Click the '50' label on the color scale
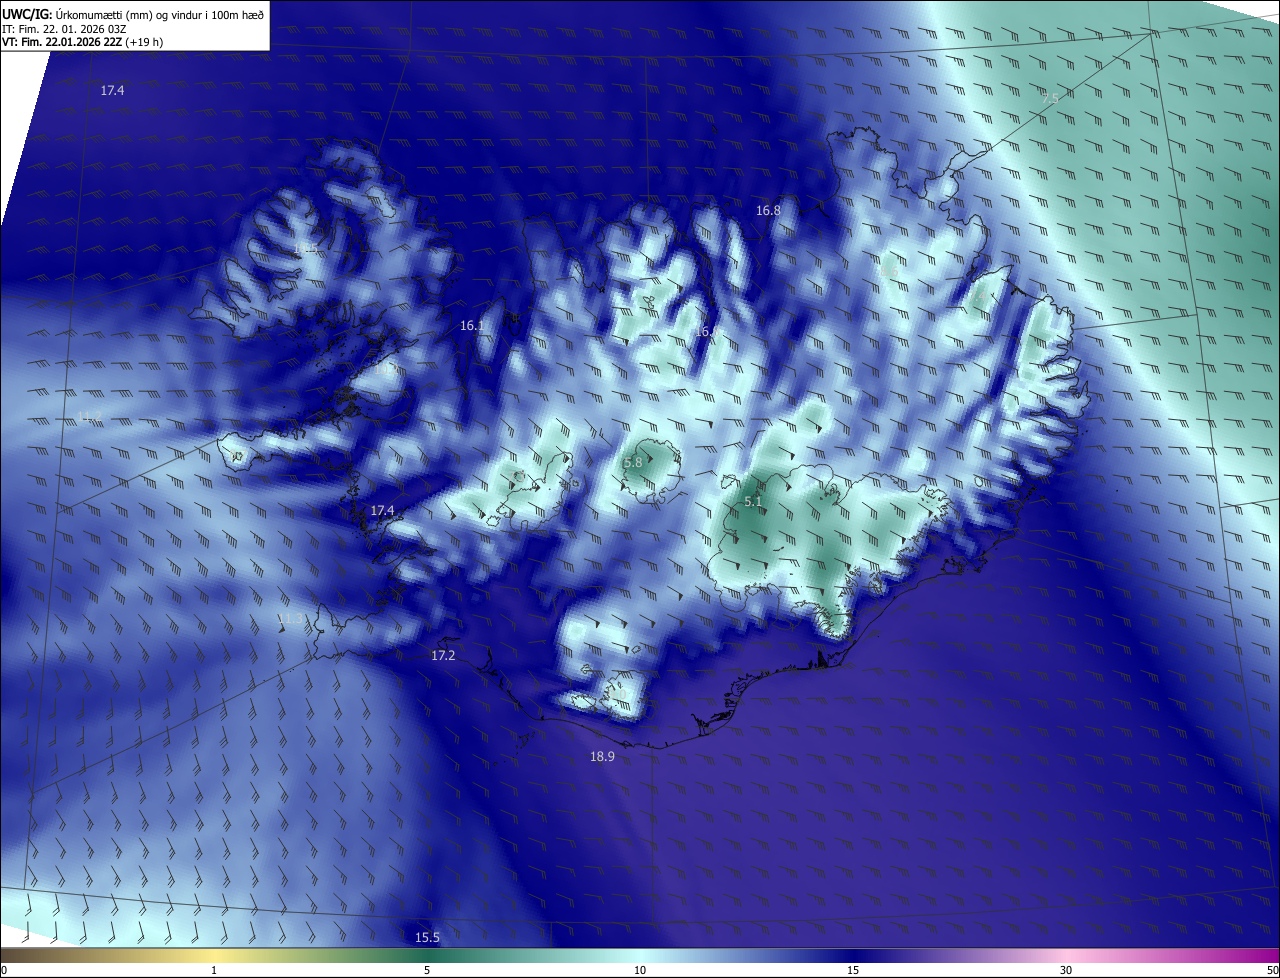The width and height of the screenshot is (1280, 978). click(1272, 971)
